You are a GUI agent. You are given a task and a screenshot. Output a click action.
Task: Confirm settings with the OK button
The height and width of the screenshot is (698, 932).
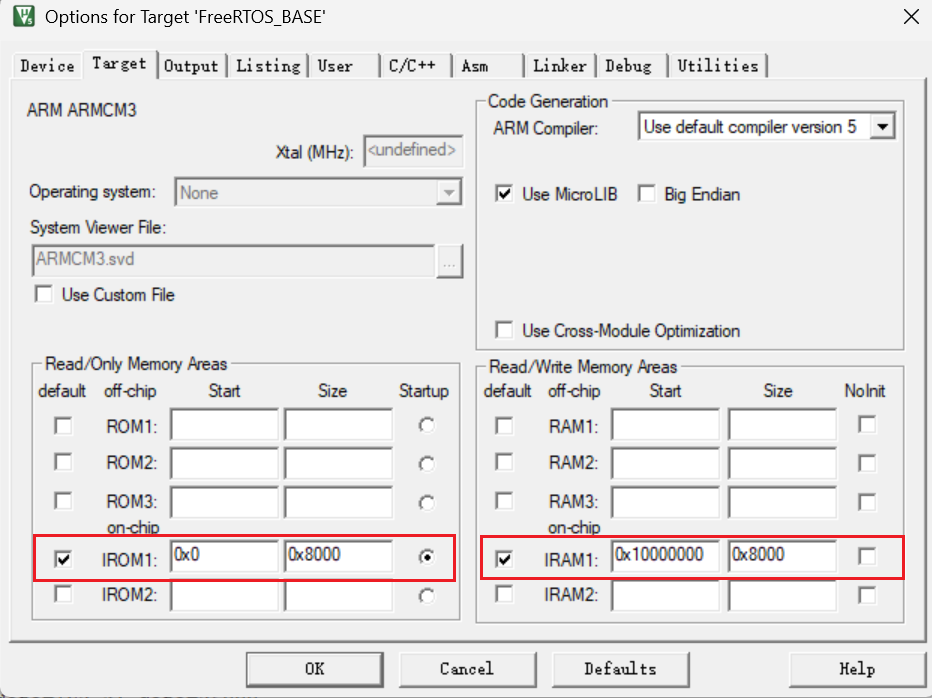315,669
